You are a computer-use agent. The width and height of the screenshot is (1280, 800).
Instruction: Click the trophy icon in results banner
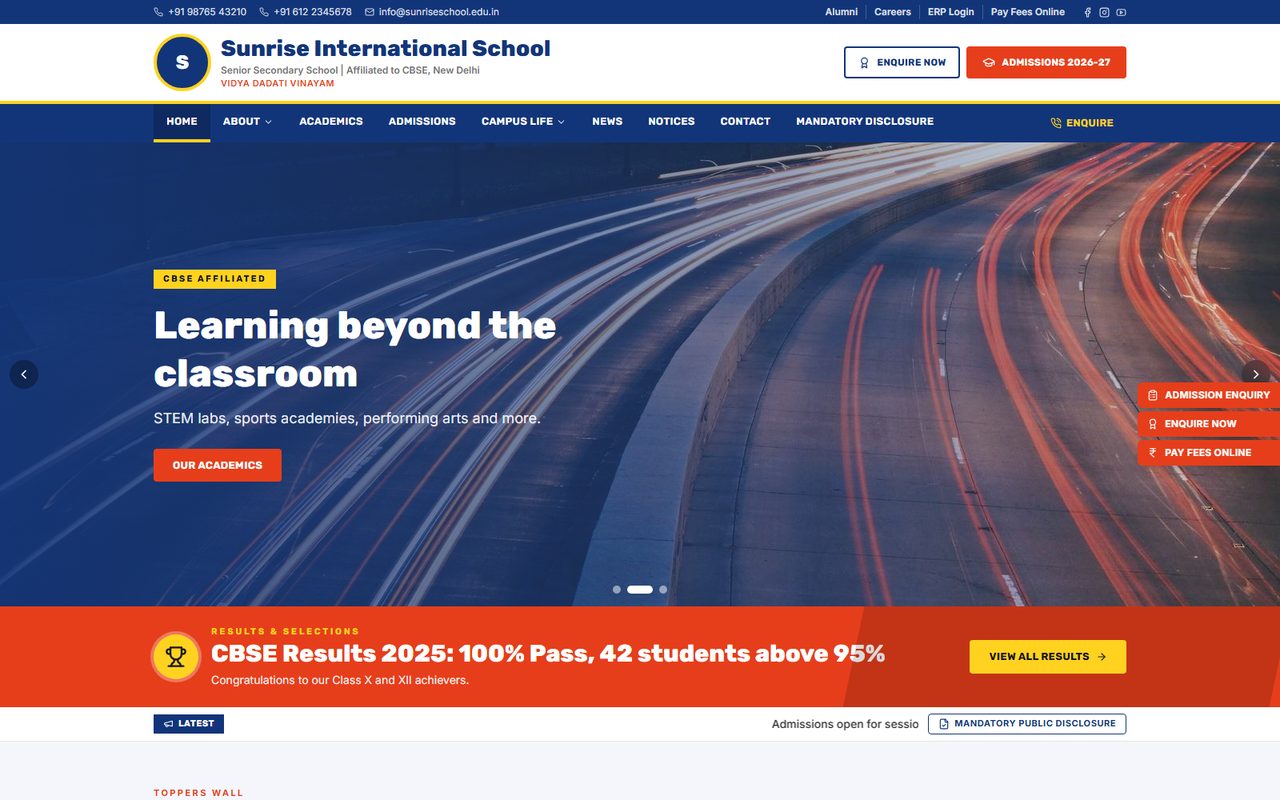coord(176,657)
